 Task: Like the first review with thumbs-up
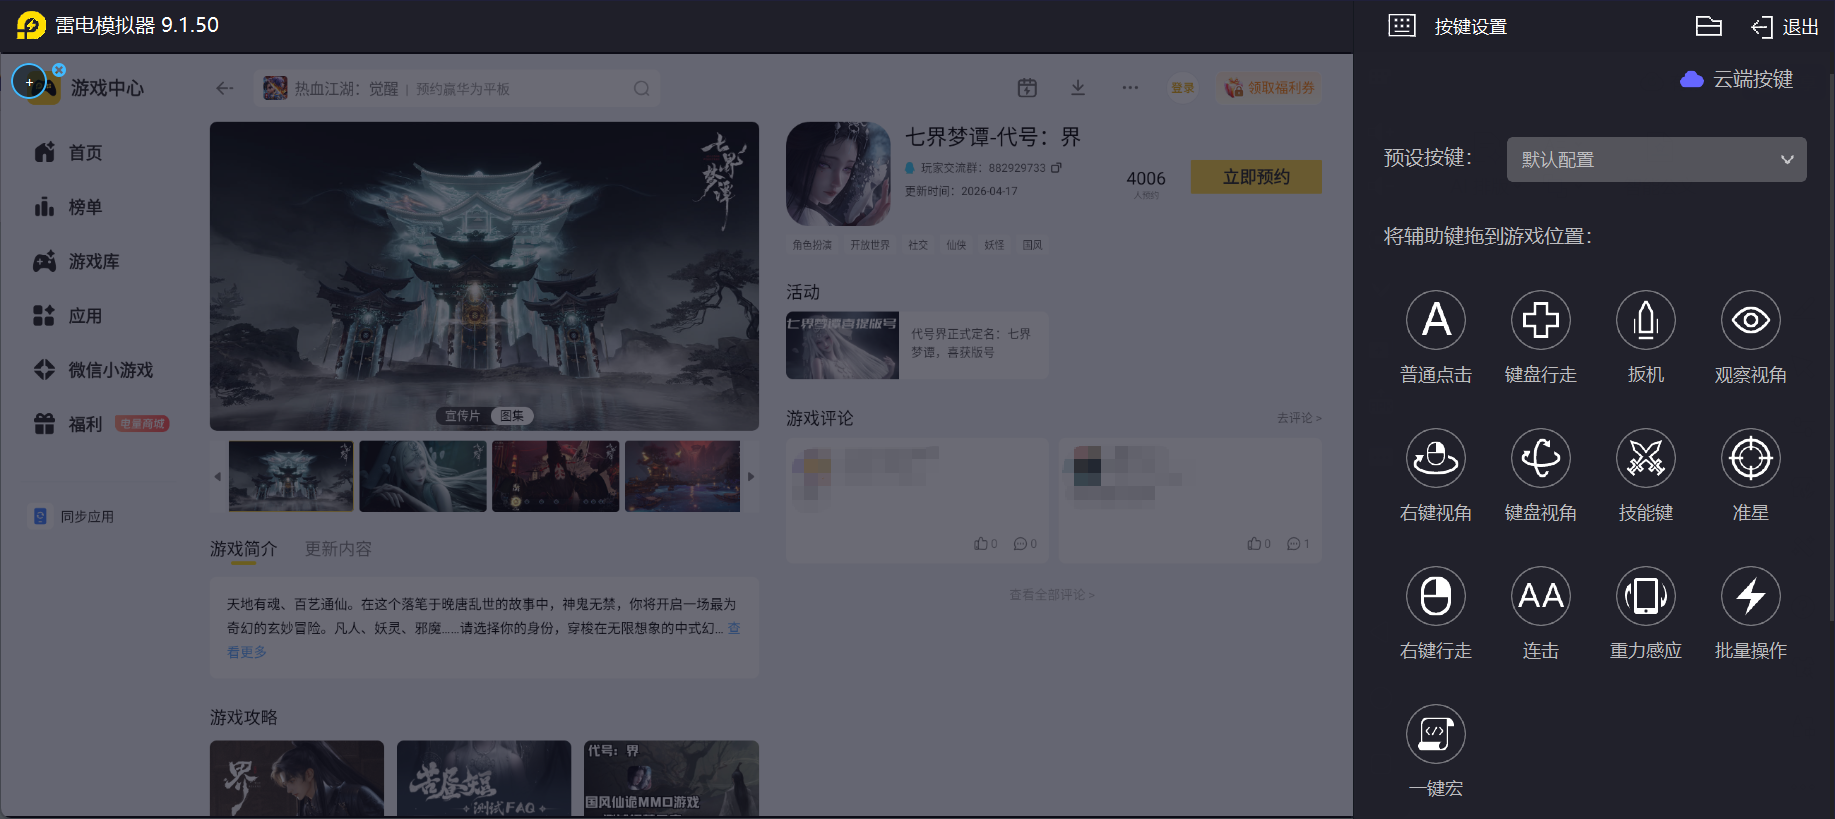(985, 544)
